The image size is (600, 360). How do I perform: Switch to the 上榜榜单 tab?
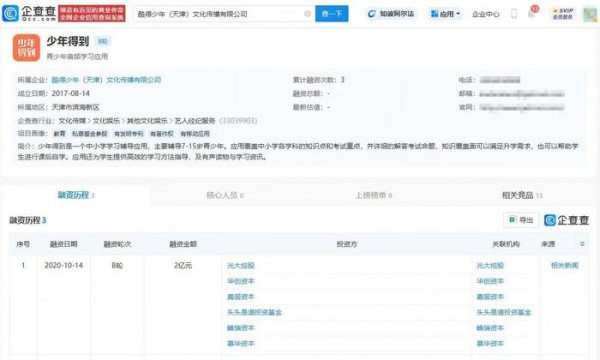point(373,195)
